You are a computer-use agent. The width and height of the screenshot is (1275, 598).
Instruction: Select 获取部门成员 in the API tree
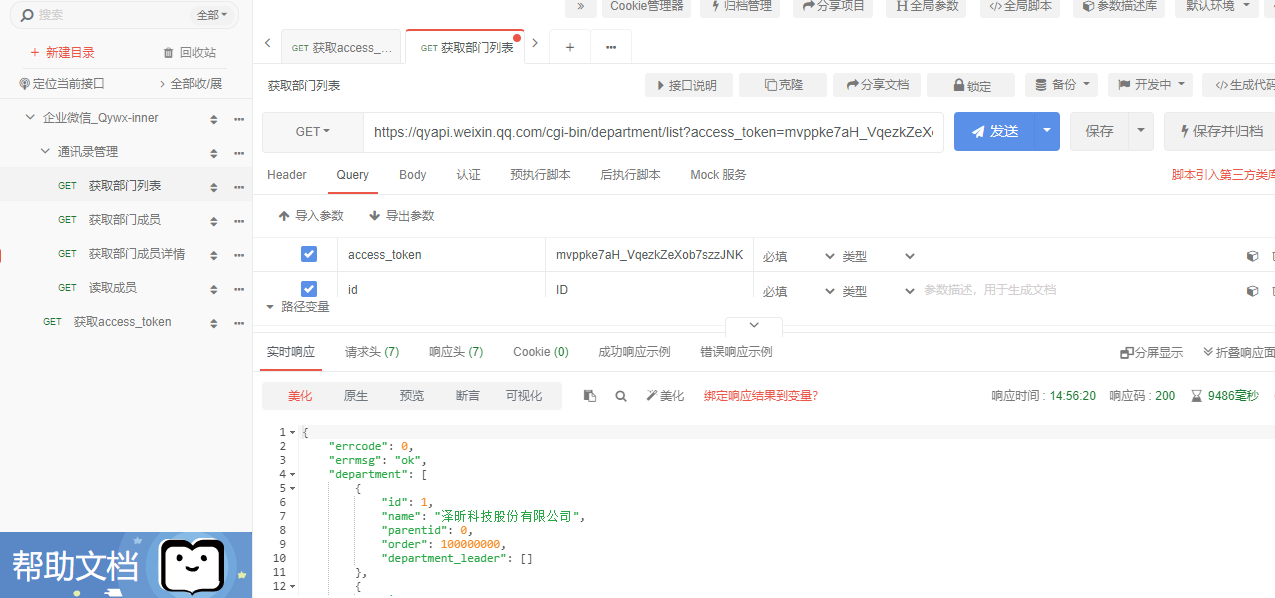124,220
